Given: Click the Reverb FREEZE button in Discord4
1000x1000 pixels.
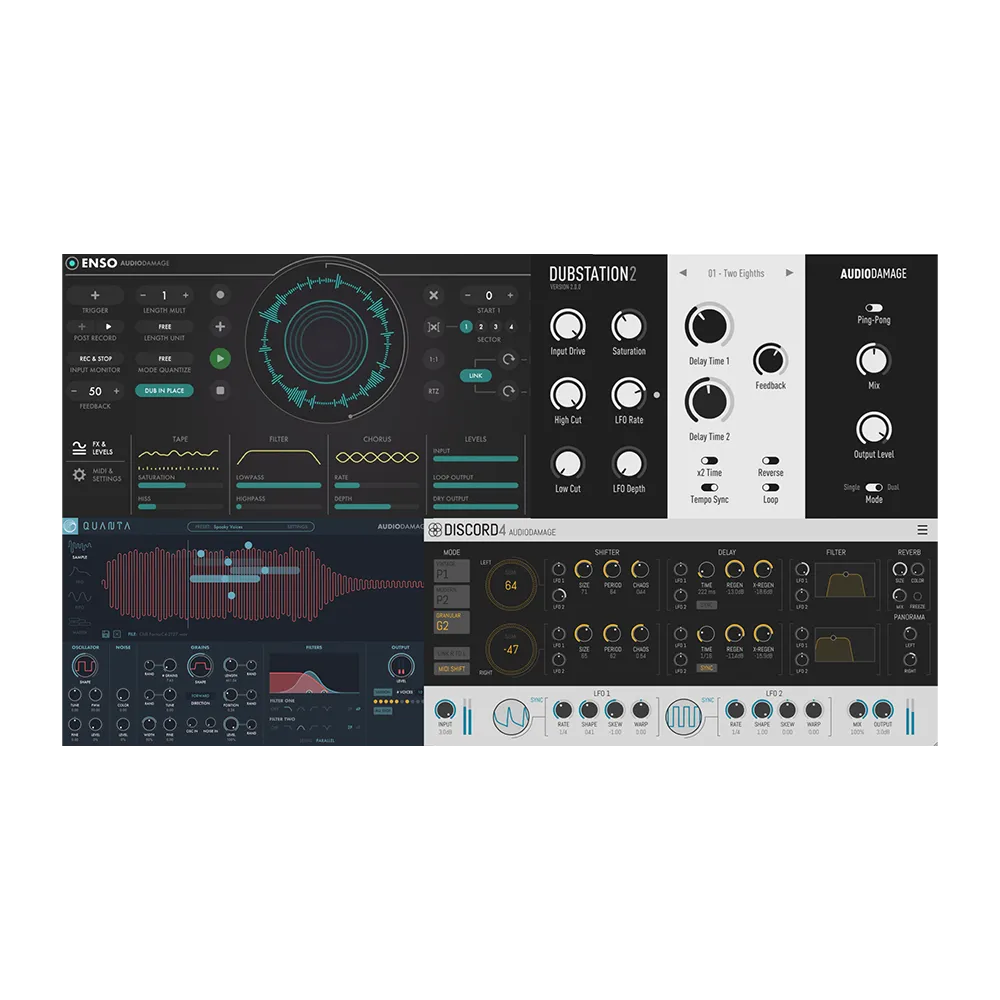Looking at the screenshot, I should 918,597.
